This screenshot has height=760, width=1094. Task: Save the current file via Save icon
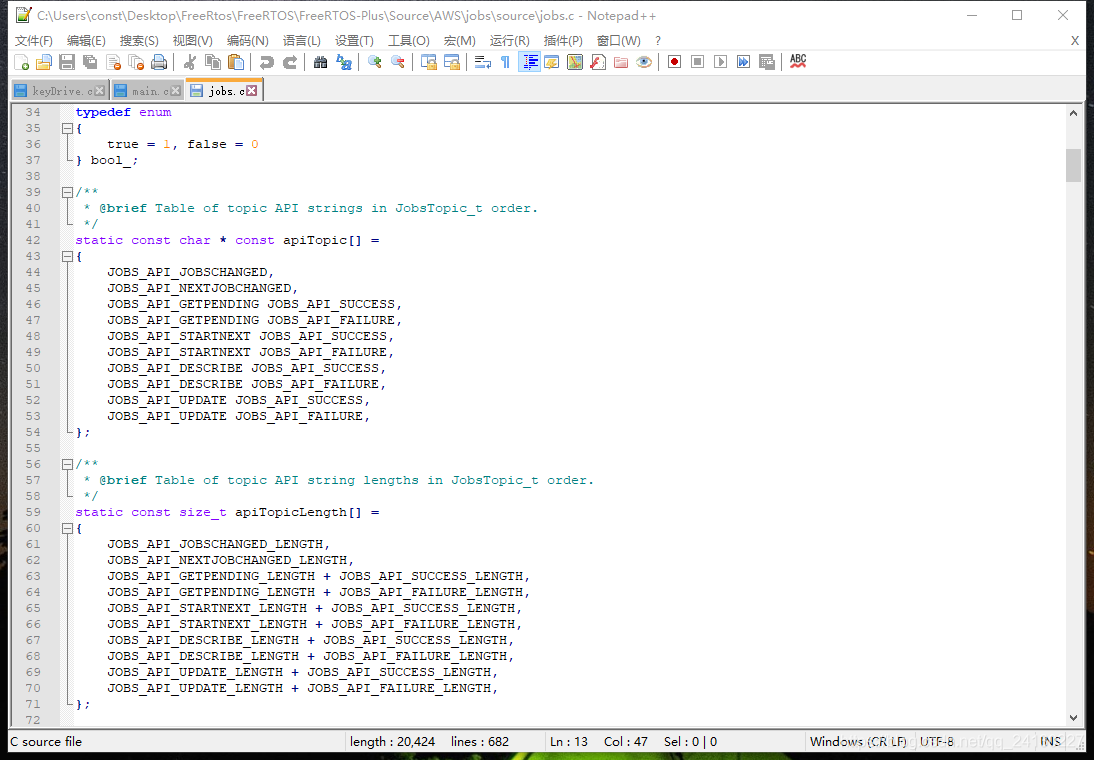[x=67, y=62]
